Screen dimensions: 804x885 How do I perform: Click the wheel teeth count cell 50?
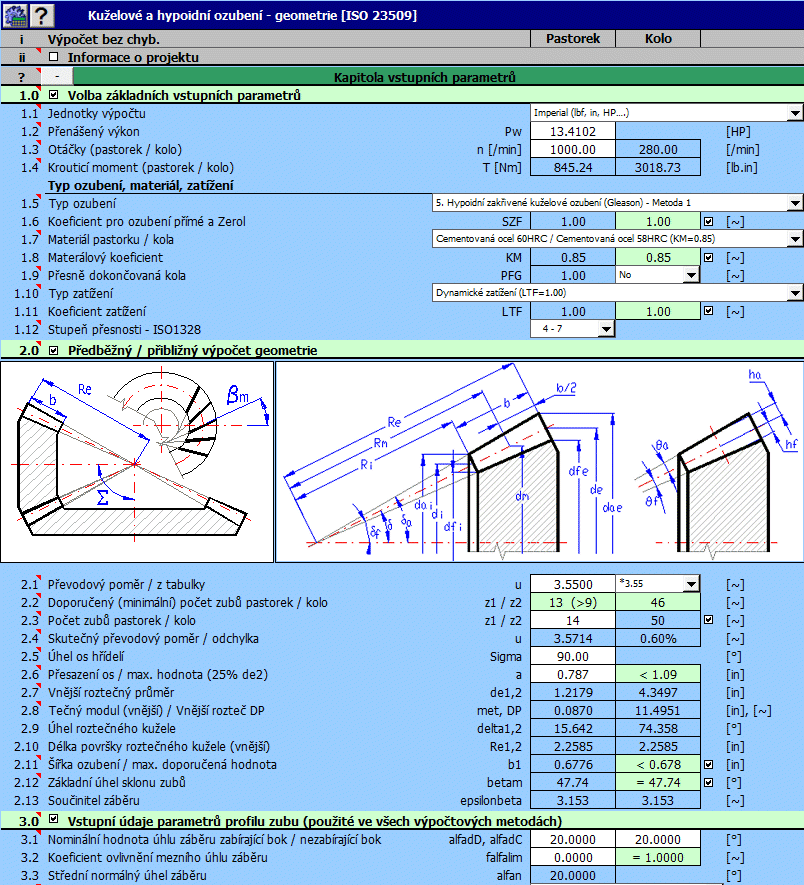[658, 620]
